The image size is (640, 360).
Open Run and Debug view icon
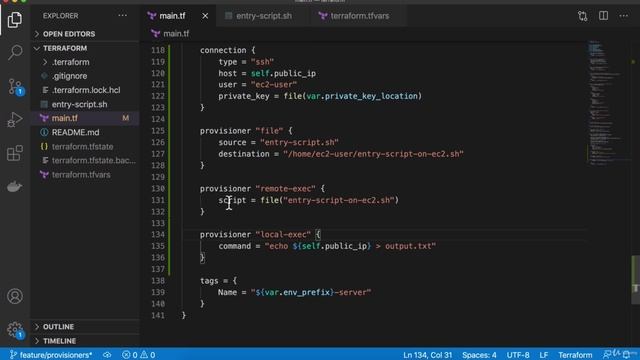(15, 120)
